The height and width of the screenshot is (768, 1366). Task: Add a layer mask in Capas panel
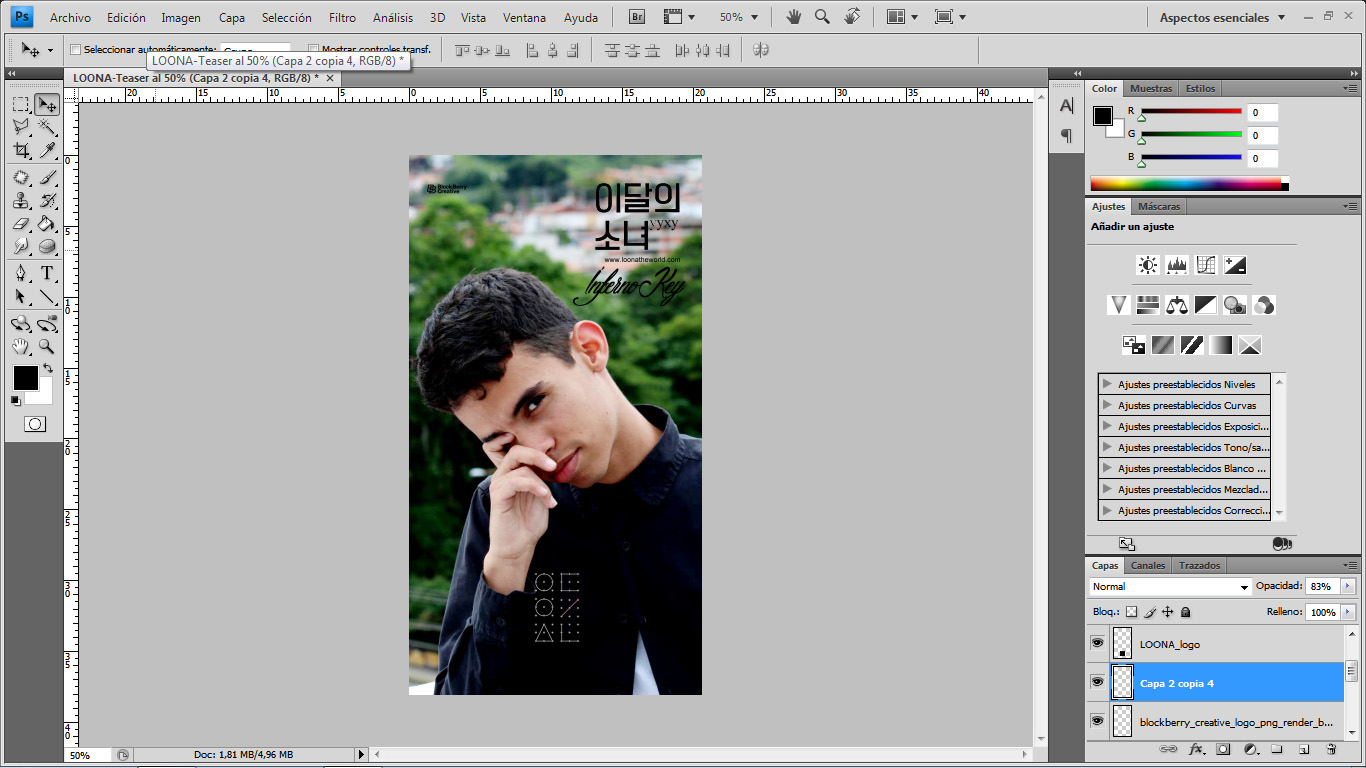pyautogui.click(x=1223, y=749)
